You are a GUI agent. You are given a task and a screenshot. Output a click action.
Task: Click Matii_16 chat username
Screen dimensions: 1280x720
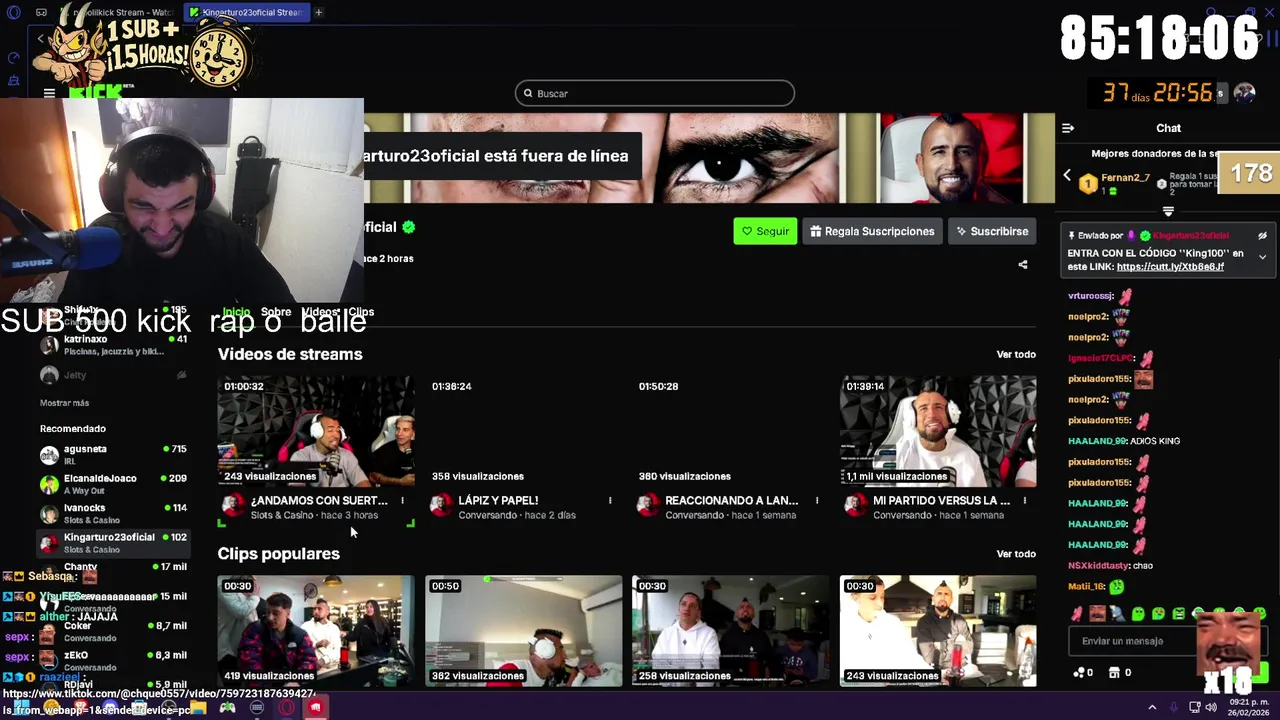(1086, 587)
